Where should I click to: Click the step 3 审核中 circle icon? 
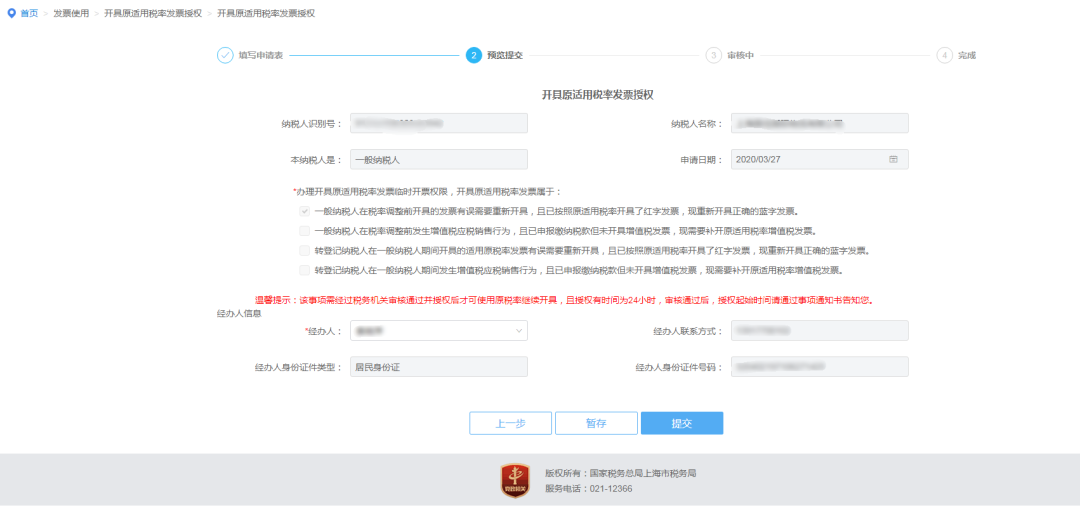[714, 55]
